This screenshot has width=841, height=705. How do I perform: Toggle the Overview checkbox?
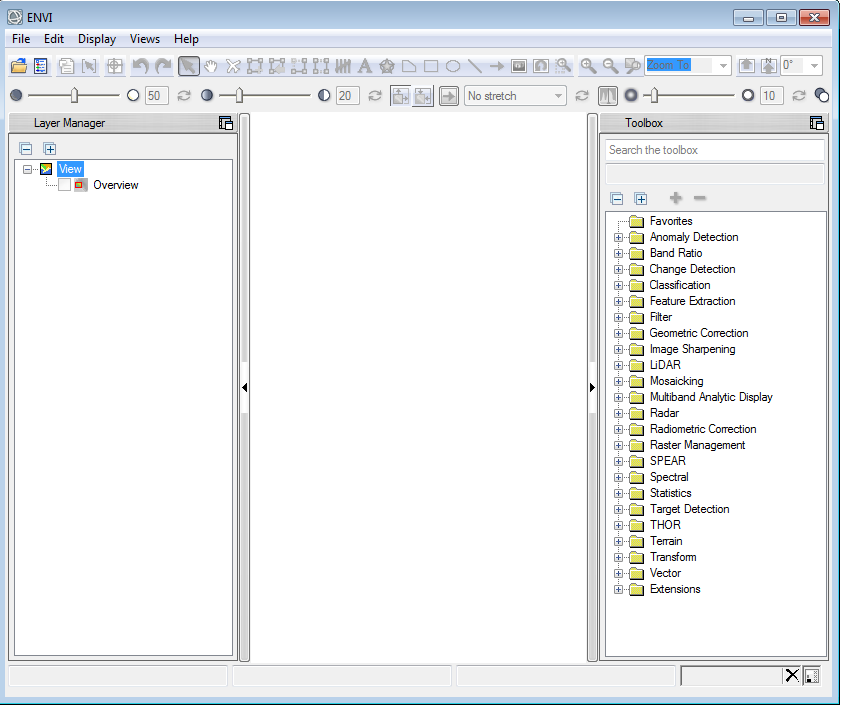tap(64, 185)
